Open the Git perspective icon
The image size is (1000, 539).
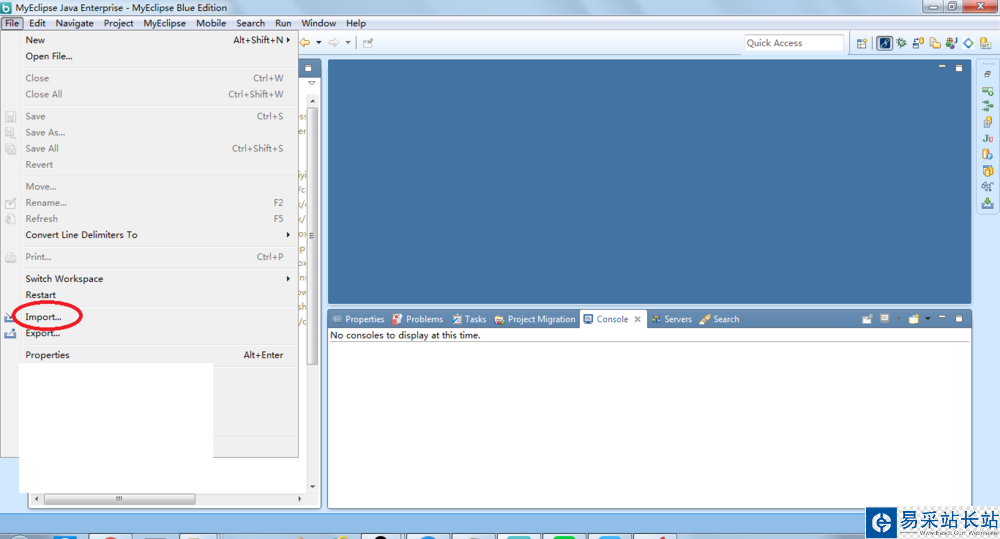[985, 43]
